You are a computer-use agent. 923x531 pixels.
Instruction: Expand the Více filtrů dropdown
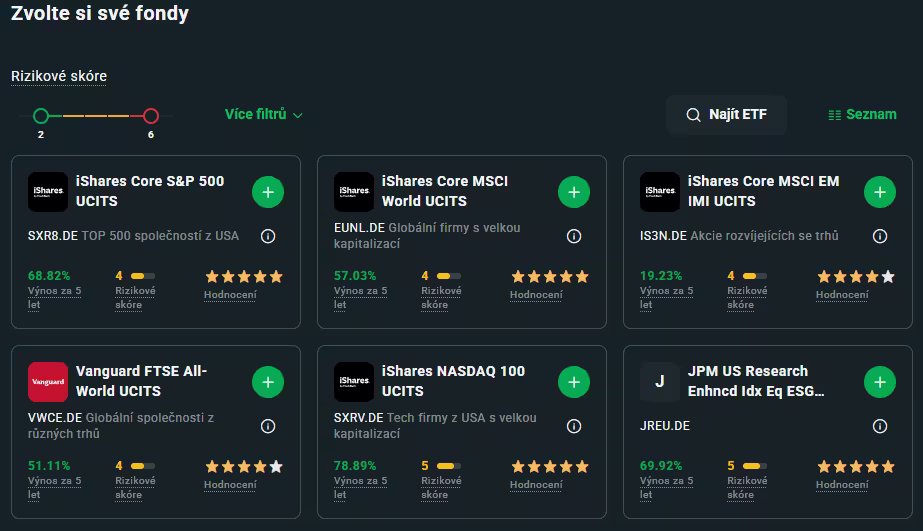click(264, 114)
